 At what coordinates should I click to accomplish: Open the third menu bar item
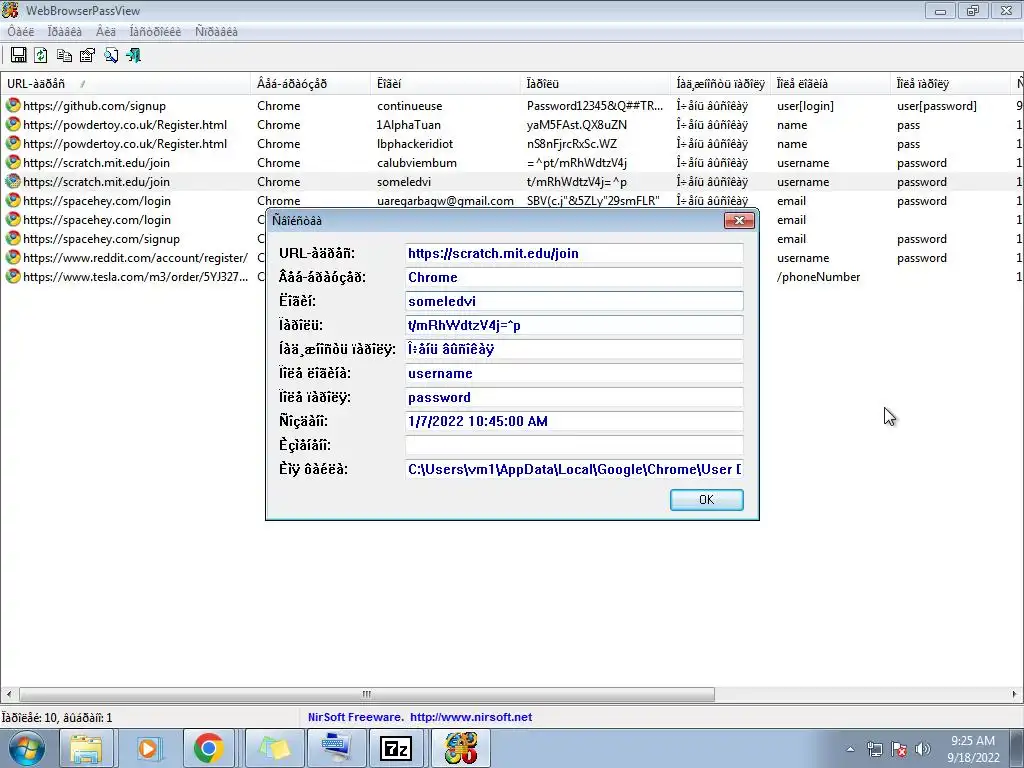(x=106, y=31)
